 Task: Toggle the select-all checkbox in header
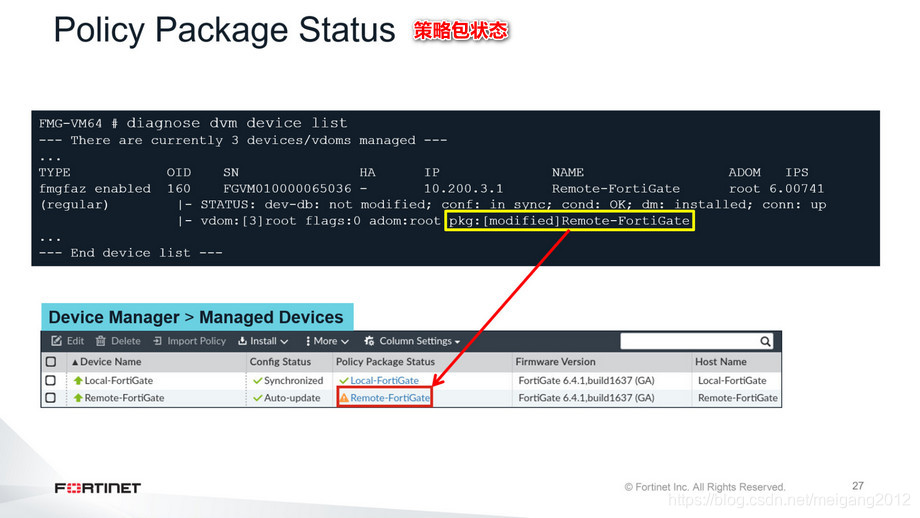(x=51, y=361)
